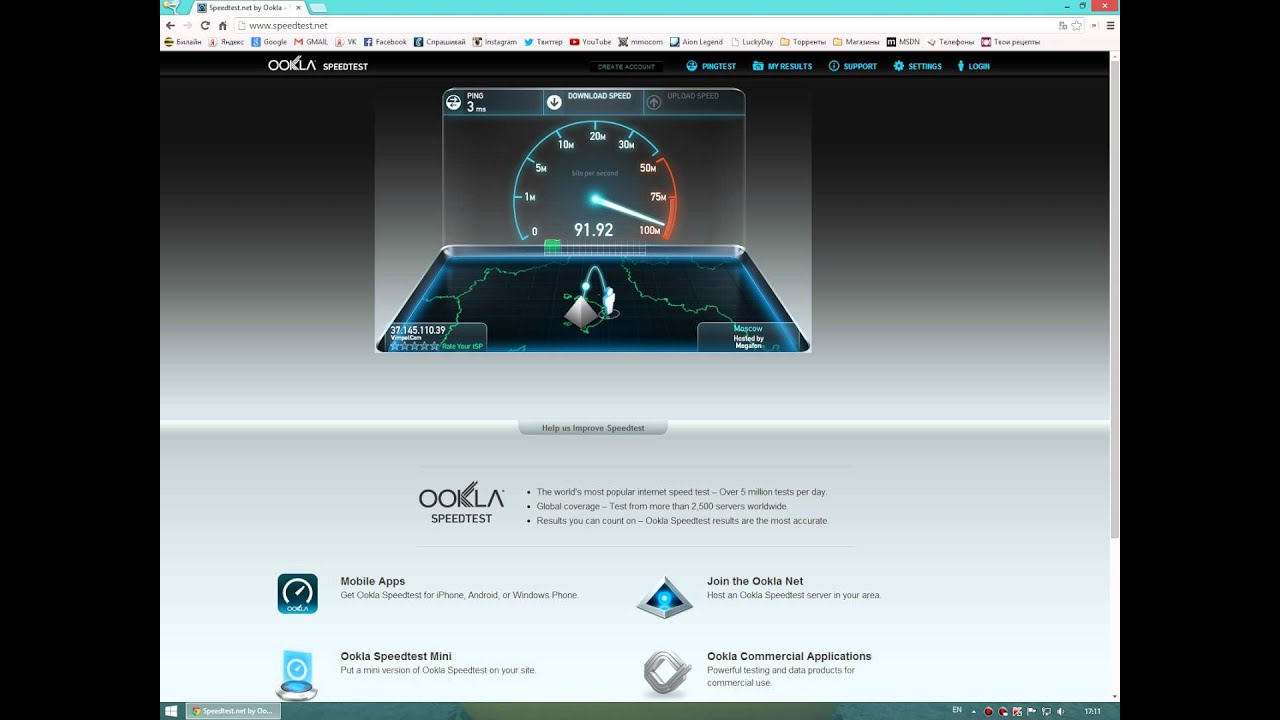The image size is (1280, 720).
Task: Click Help us Improve Speedtest button
Action: pos(593,428)
